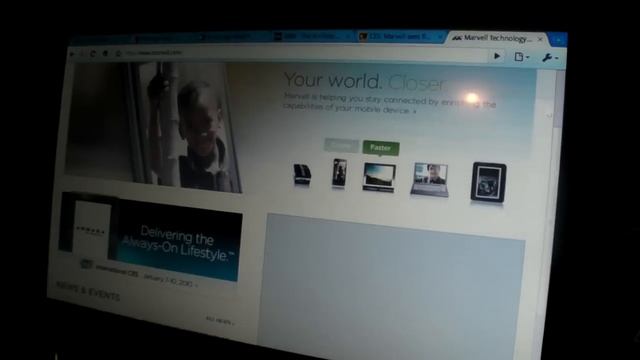Open the wrench settings menu
Image resolution: width=640 pixels, height=360 pixels.
point(549,58)
